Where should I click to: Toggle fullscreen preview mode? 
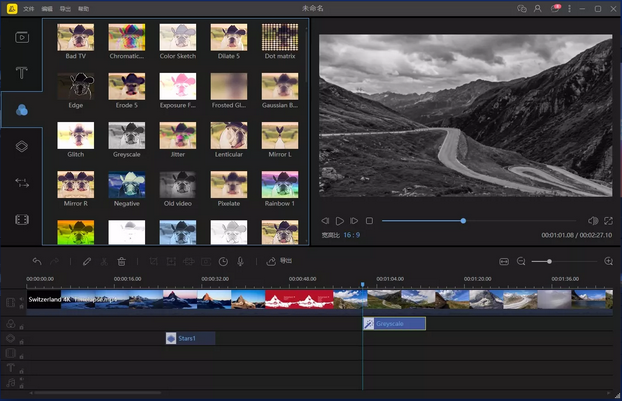608,220
